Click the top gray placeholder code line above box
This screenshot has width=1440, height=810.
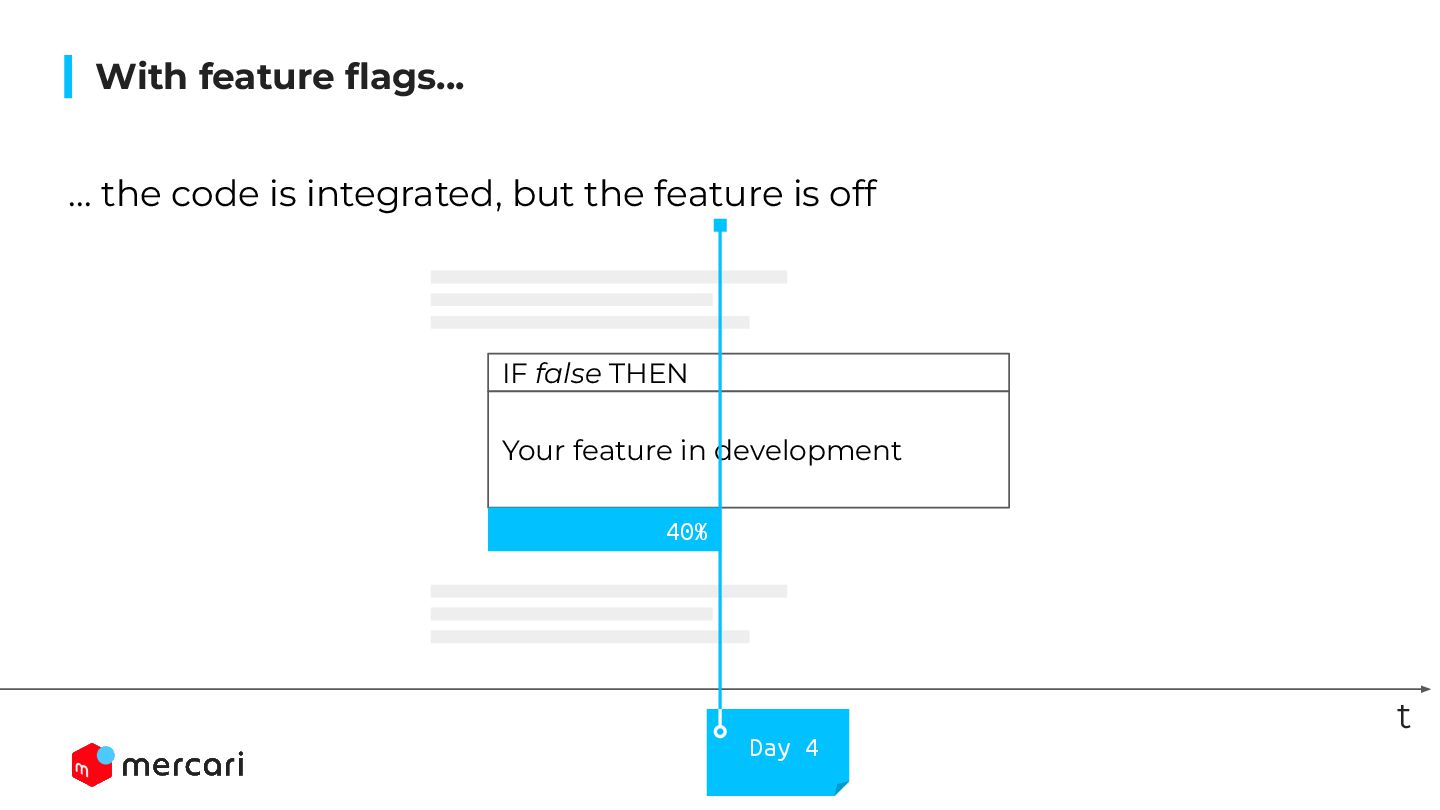[609, 277]
